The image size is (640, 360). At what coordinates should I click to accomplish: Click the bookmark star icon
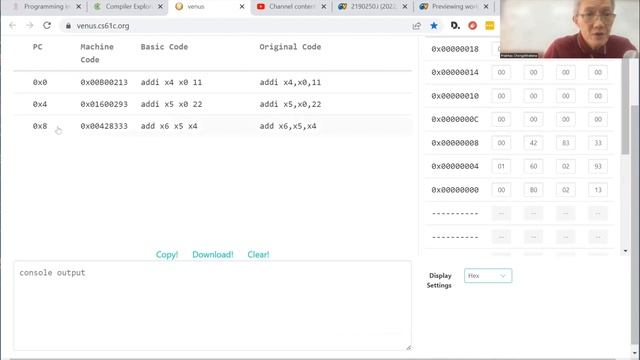434,26
